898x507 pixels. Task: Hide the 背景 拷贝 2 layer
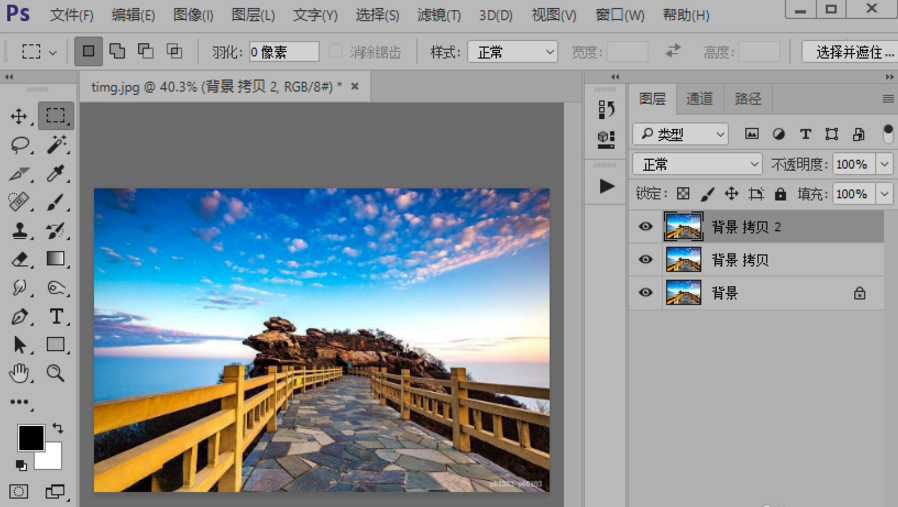click(x=645, y=227)
